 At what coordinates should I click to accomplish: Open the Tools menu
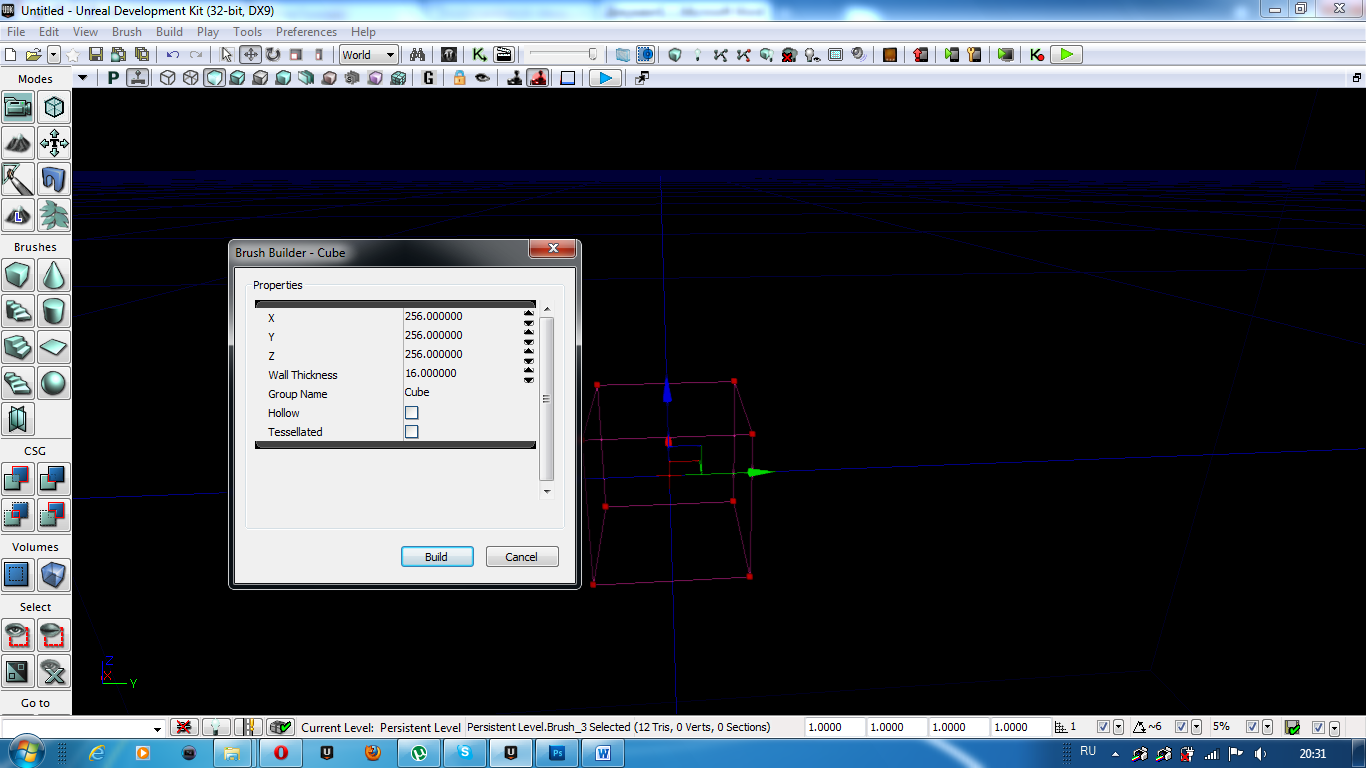point(248,32)
